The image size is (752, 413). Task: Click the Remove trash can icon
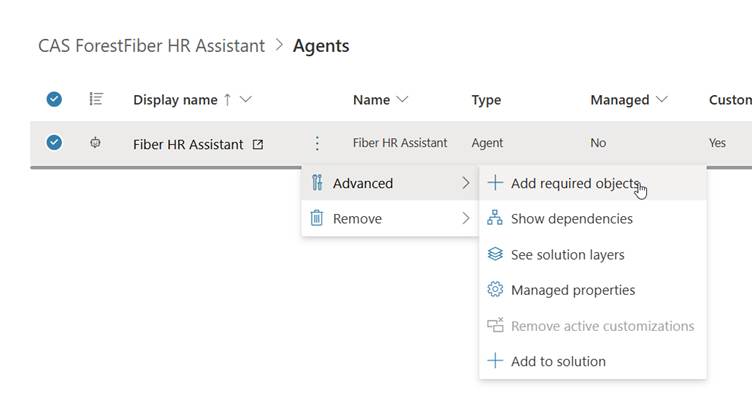pyautogui.click(x=317, y=218)
